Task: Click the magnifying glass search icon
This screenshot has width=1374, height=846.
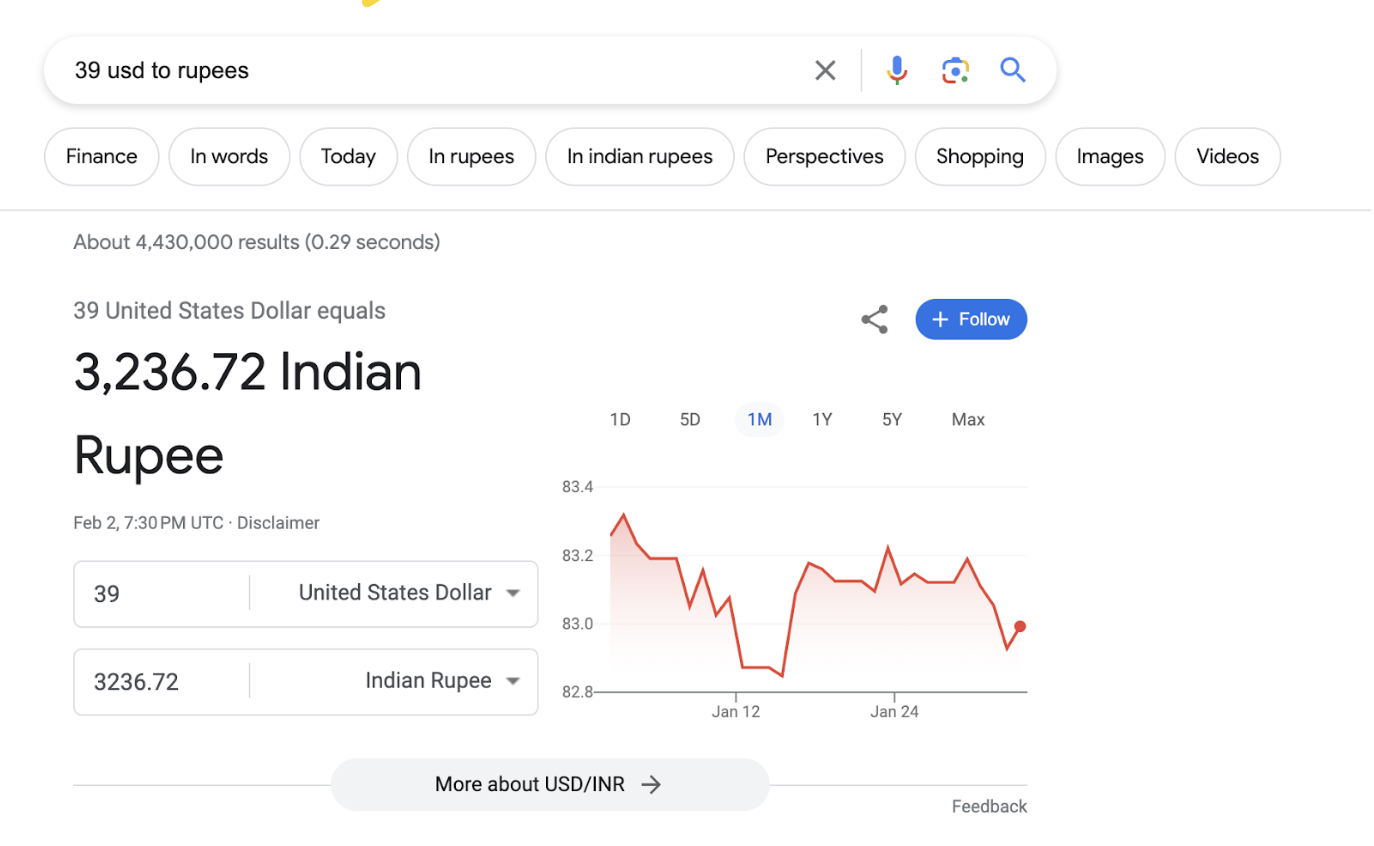Action: coord(1013,70)
